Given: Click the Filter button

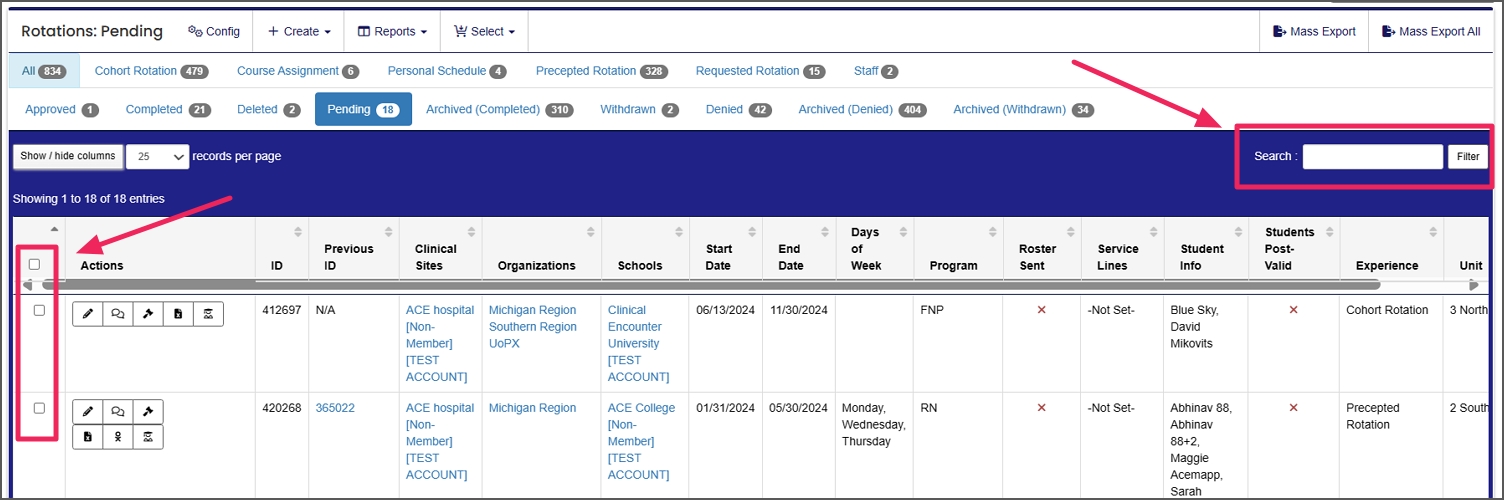Looking at the screenshot, I should pyautogui.click(x=1468, y=156).
